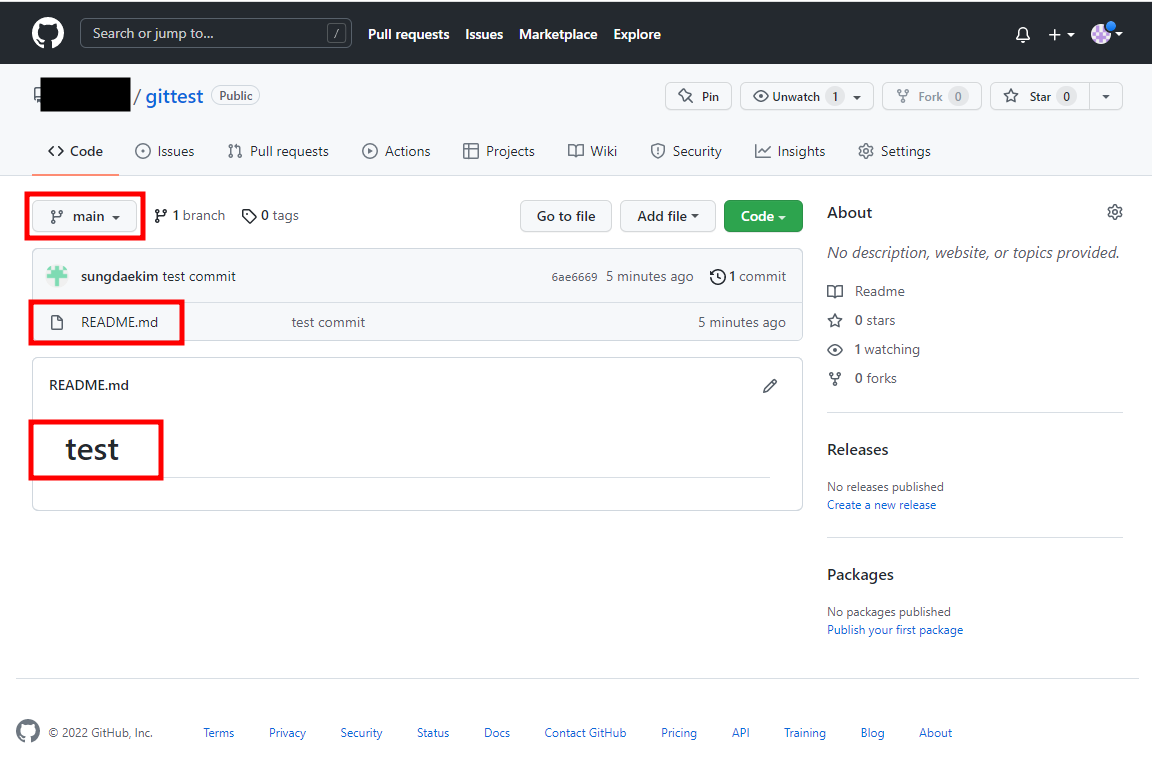Image resolution: width=1152 pixels, height=765 pixels.
Task: Switch to the Wiki tab
Action: click(592, 151)
